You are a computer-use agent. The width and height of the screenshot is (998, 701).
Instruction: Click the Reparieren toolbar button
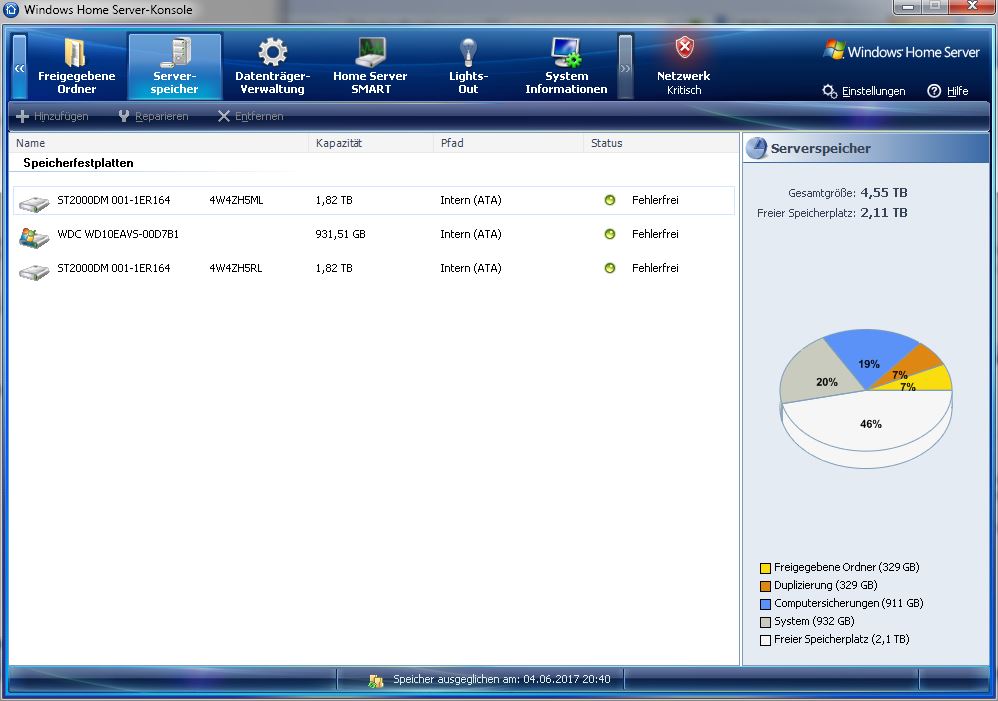tap(153, 116)
